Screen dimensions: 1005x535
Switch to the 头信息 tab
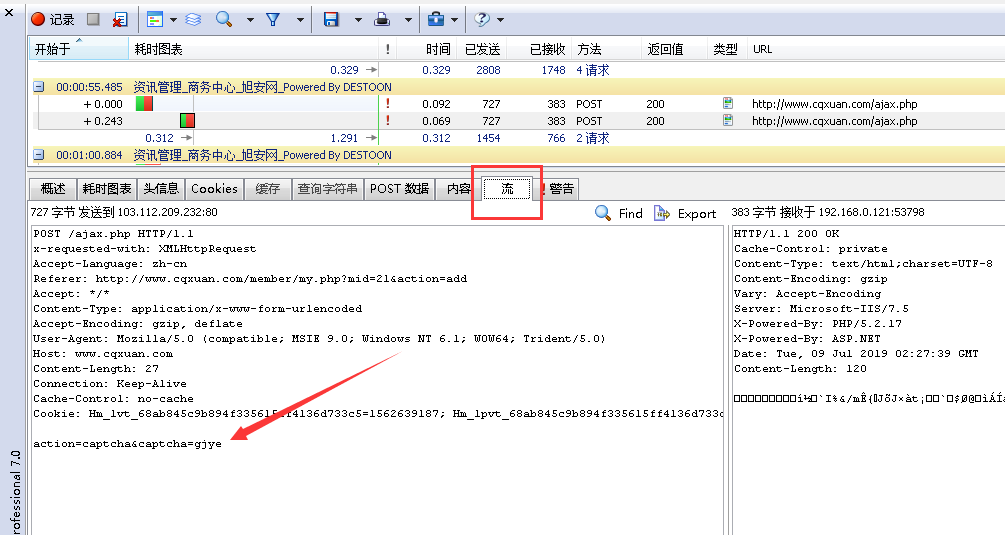click(x=160, y=188)
